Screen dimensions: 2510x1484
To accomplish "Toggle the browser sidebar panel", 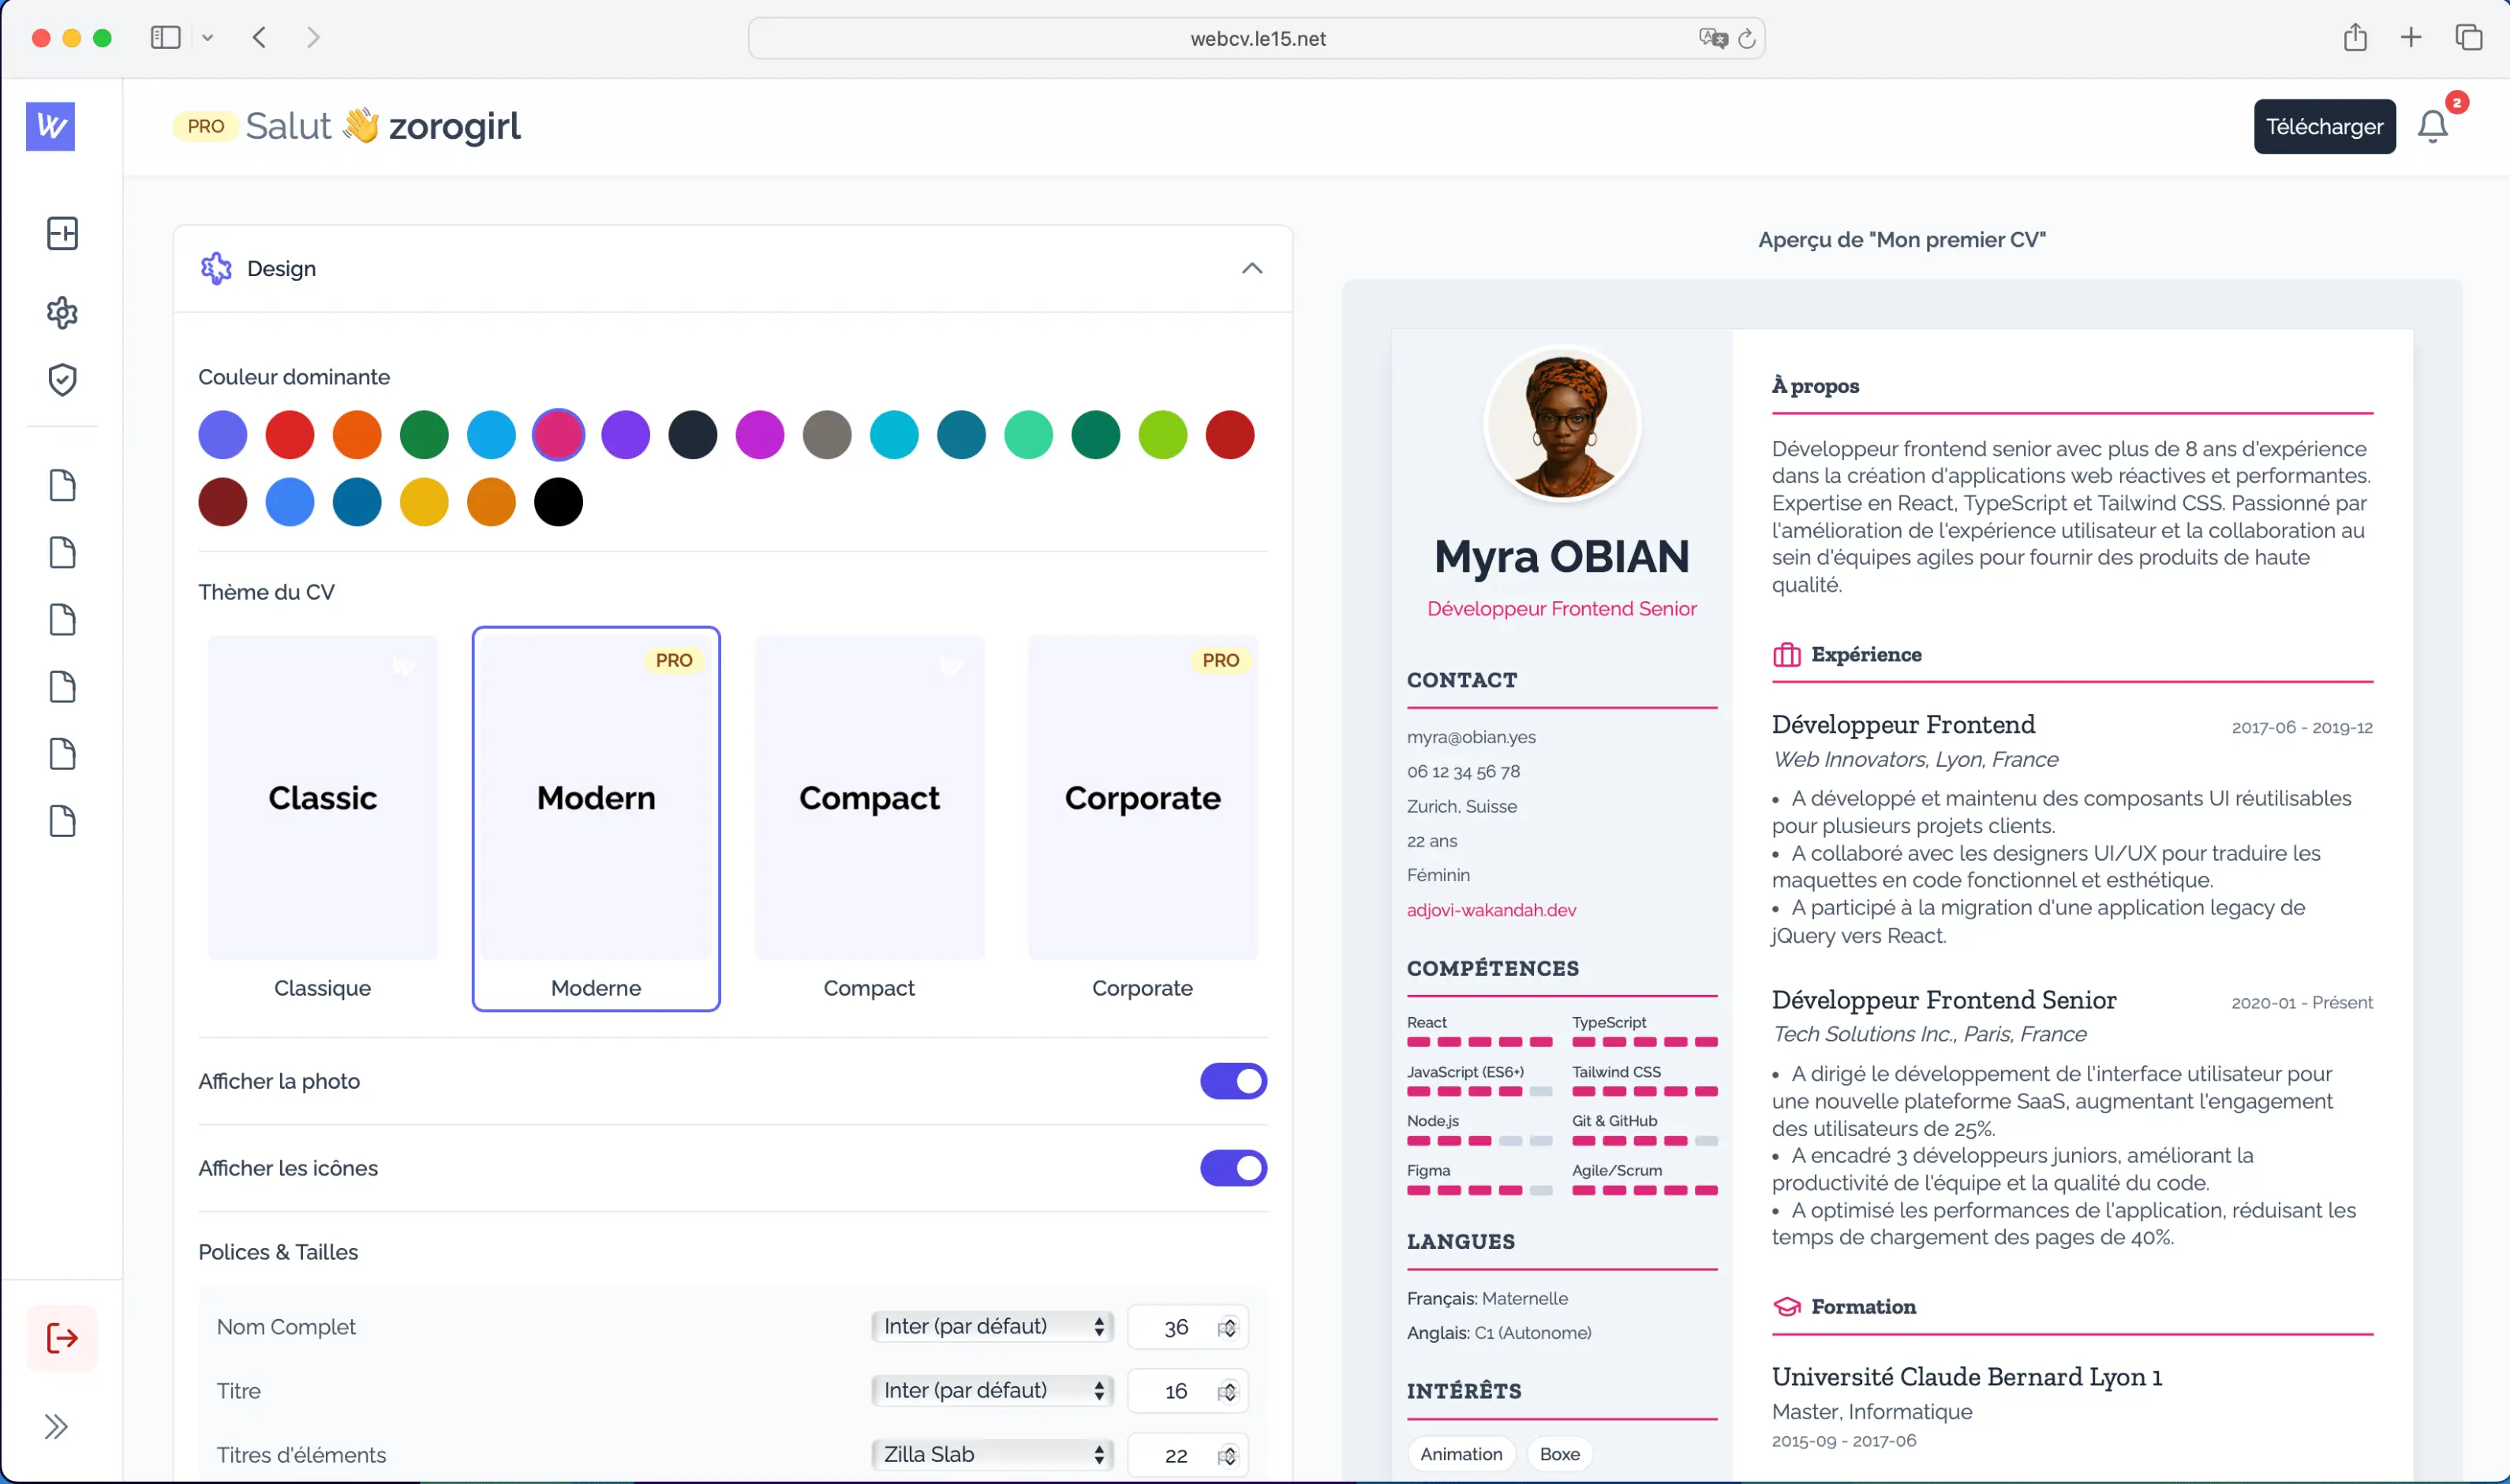I will [x=165, y=37].
